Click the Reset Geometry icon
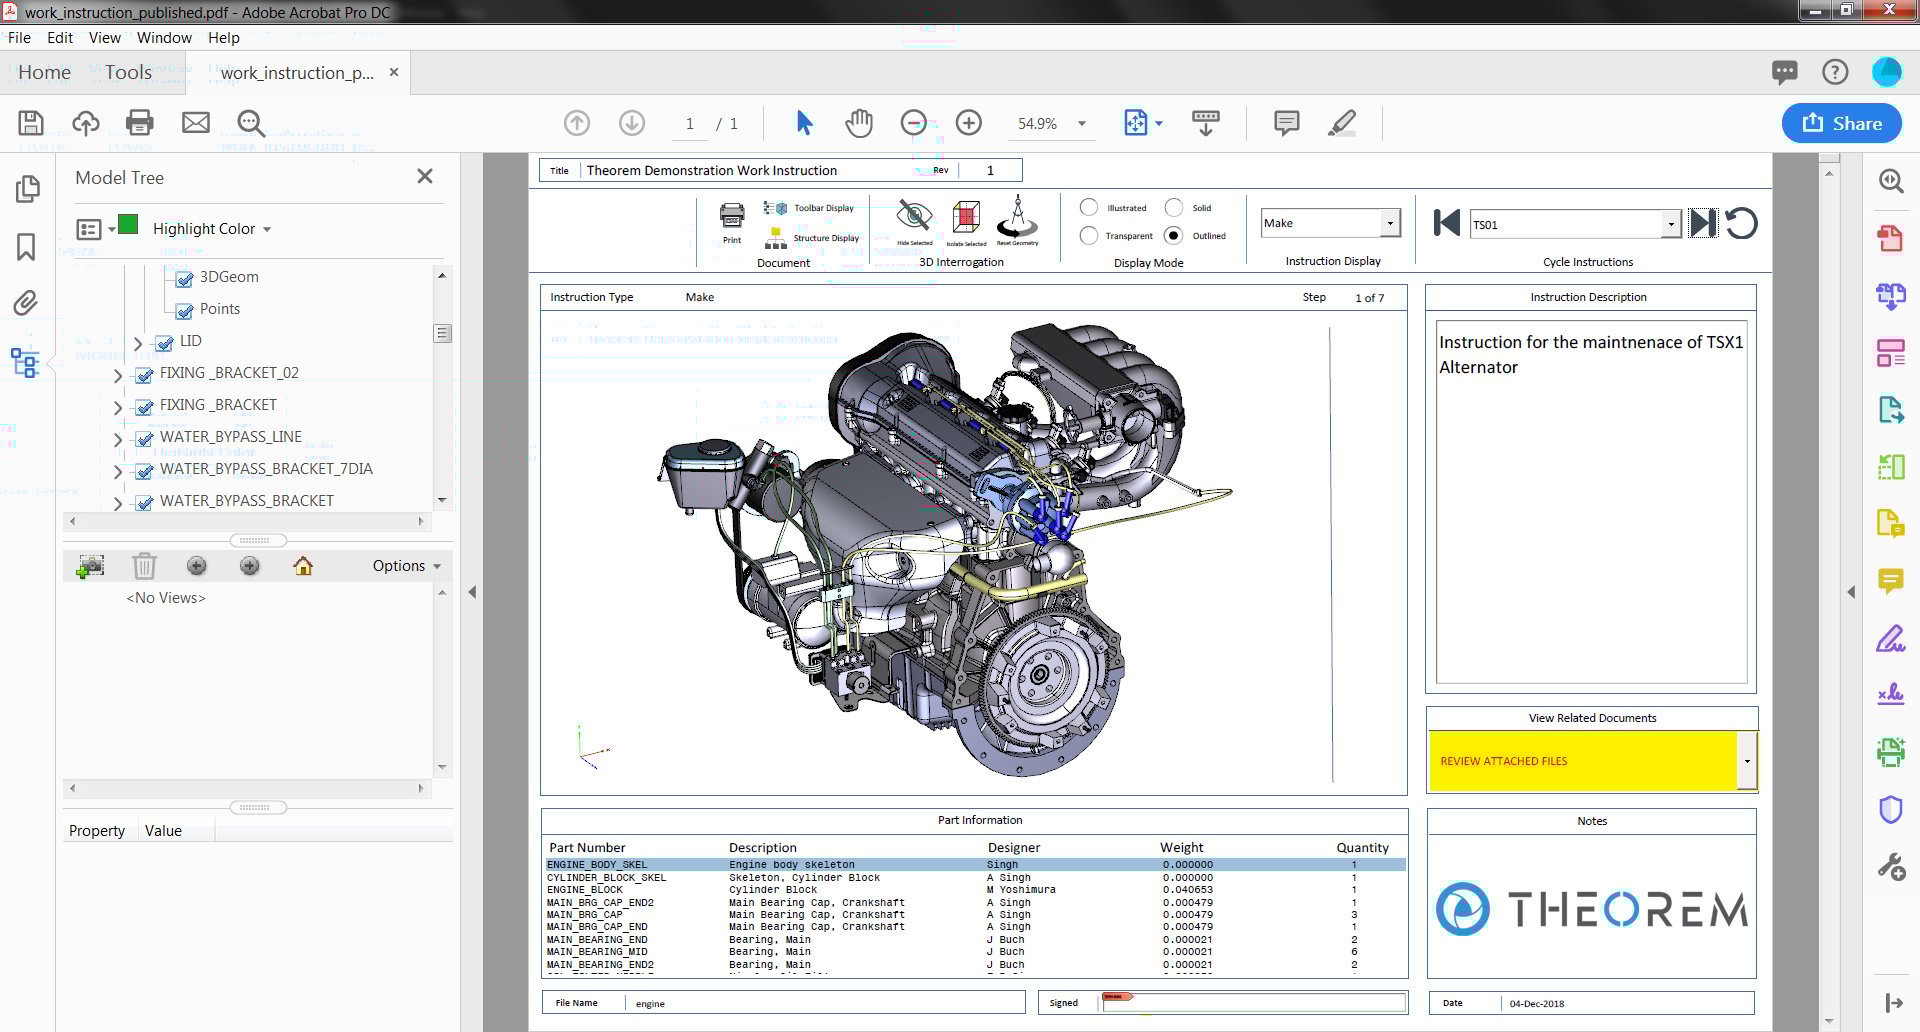The height and width of the screenshot is (1032, 1920). [x=1018, y=215]
